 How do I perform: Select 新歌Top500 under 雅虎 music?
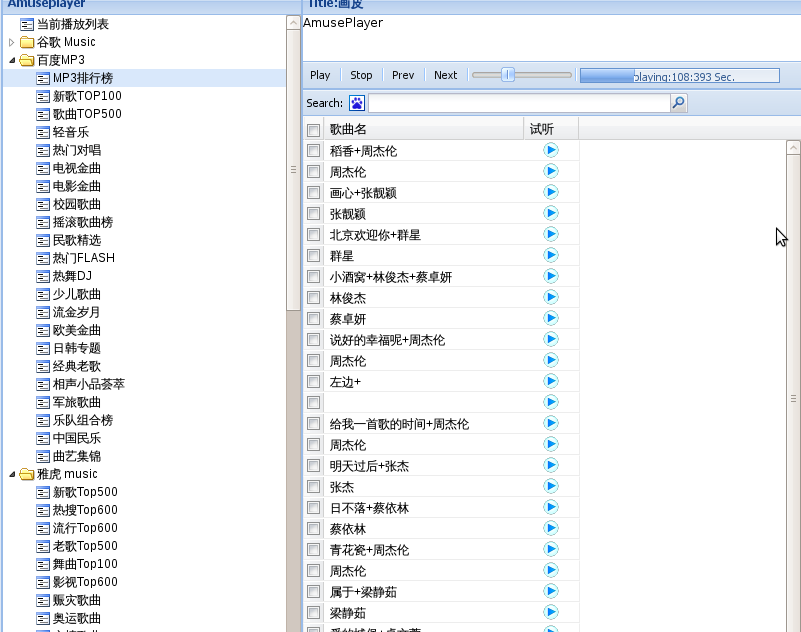tap(85, 492)
